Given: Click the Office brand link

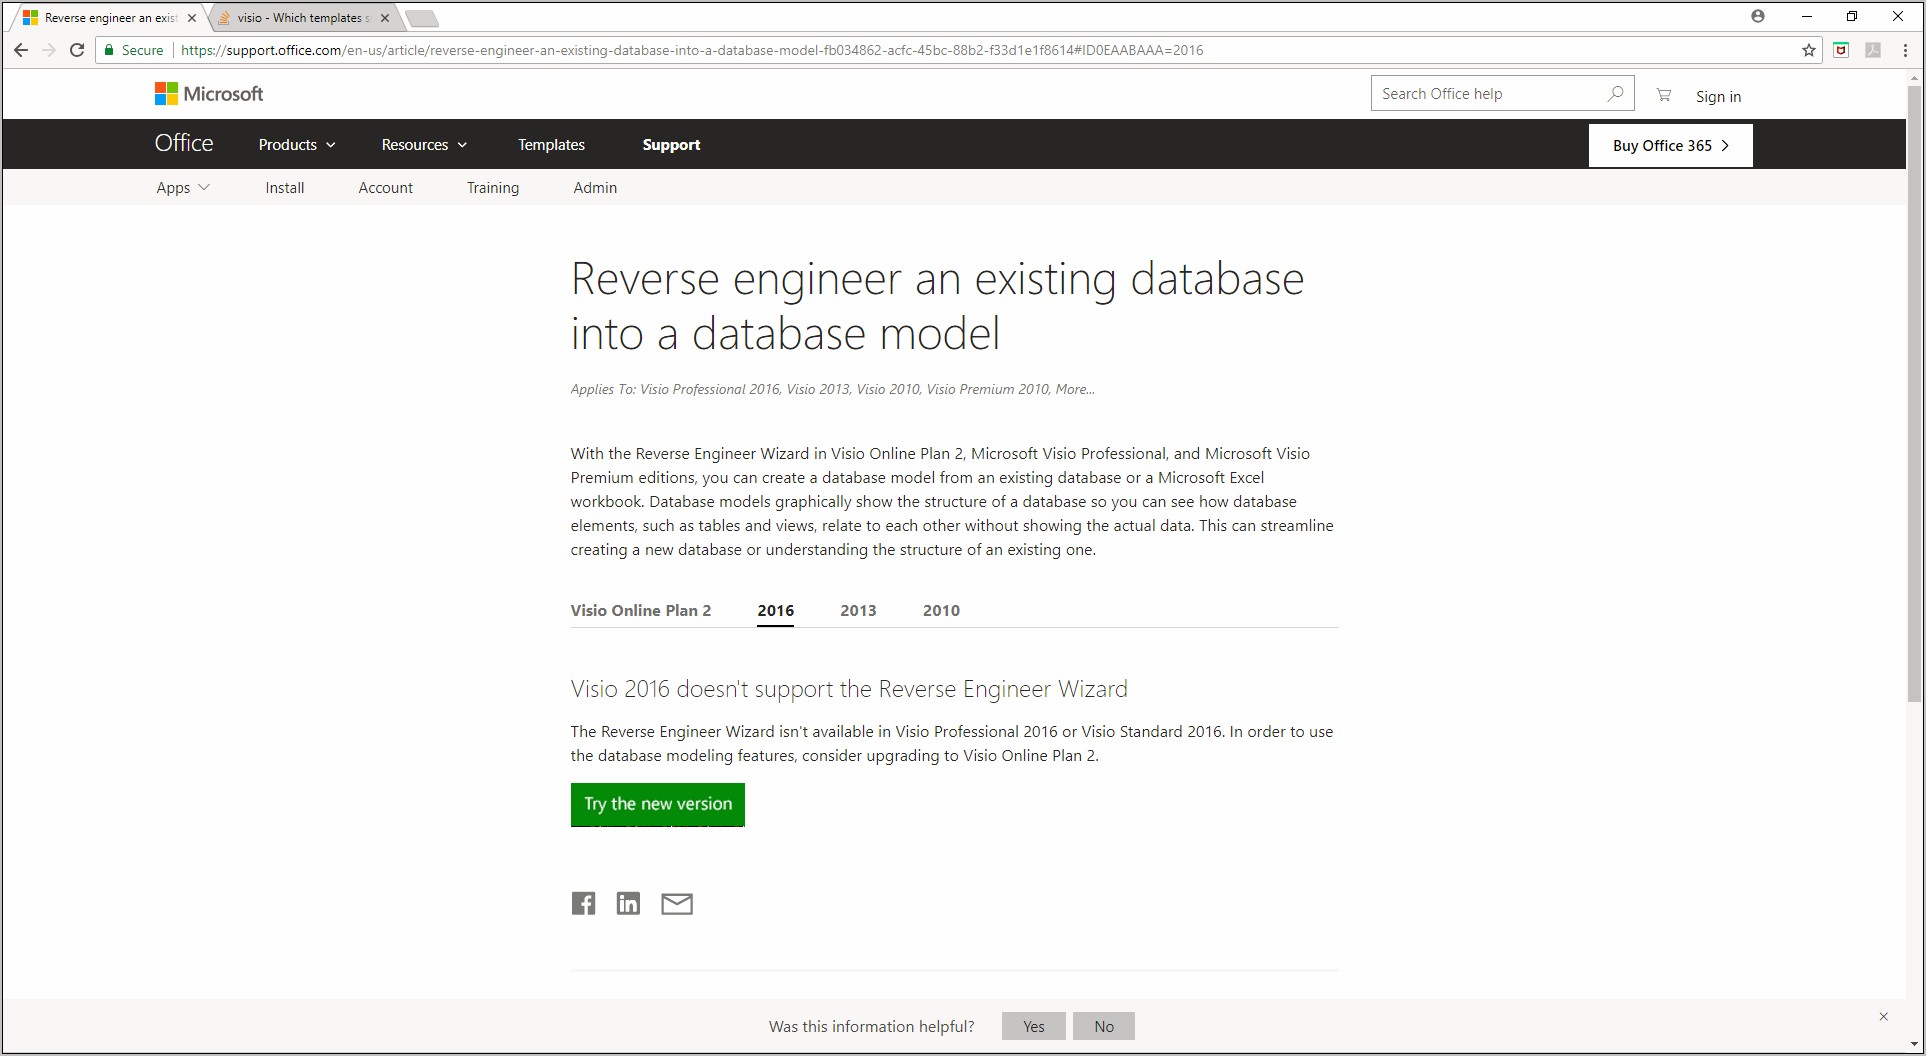Looking at the screenshot, I should pyautogui.click(x=184, y=143).
